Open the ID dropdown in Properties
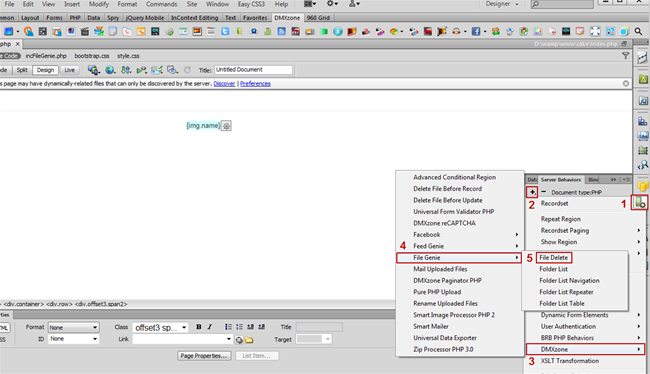650x374 pixels. tap(73, 339)
